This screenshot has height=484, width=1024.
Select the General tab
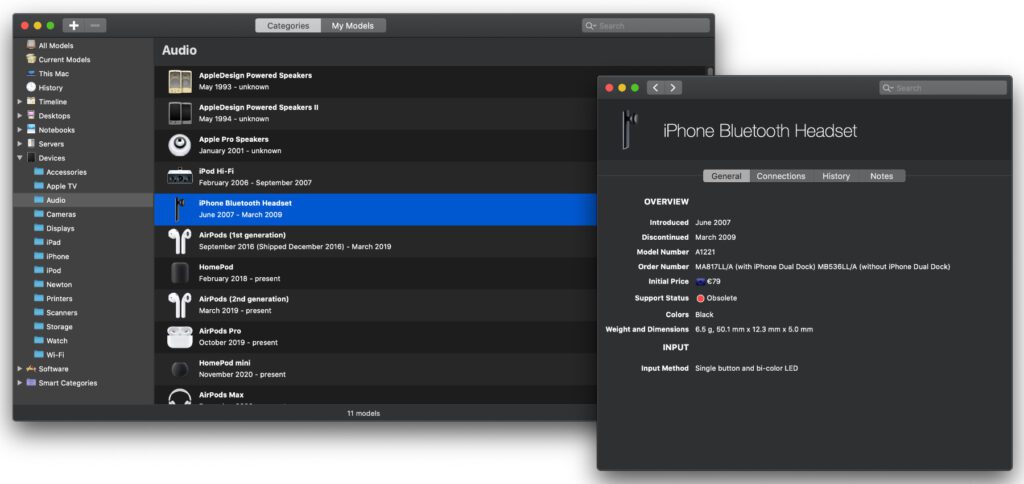(x=726, y=176)
